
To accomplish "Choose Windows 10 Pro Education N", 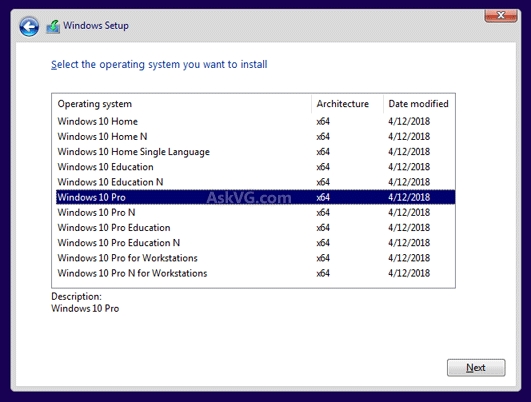I will pos(255,243).
